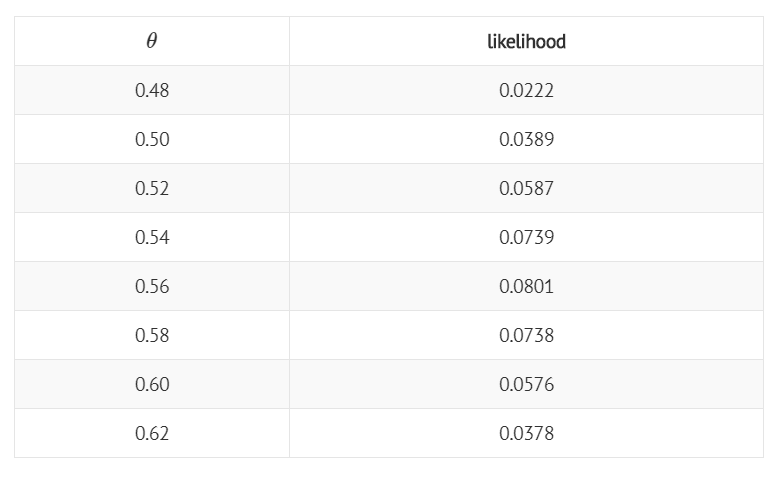773x479 pixels.
Task: Select the likelihood cell 0.0378
Action: 527,433
